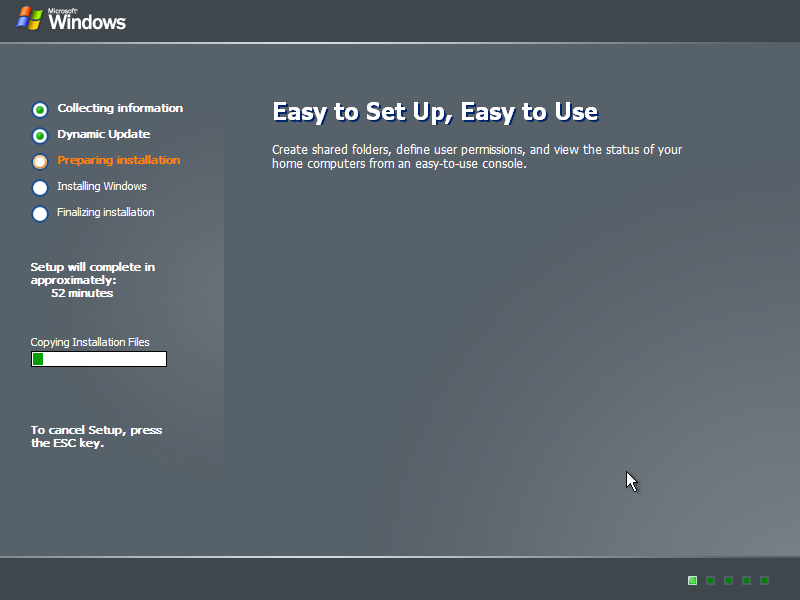Click the Easy to Set Up heading

(435, 113)
